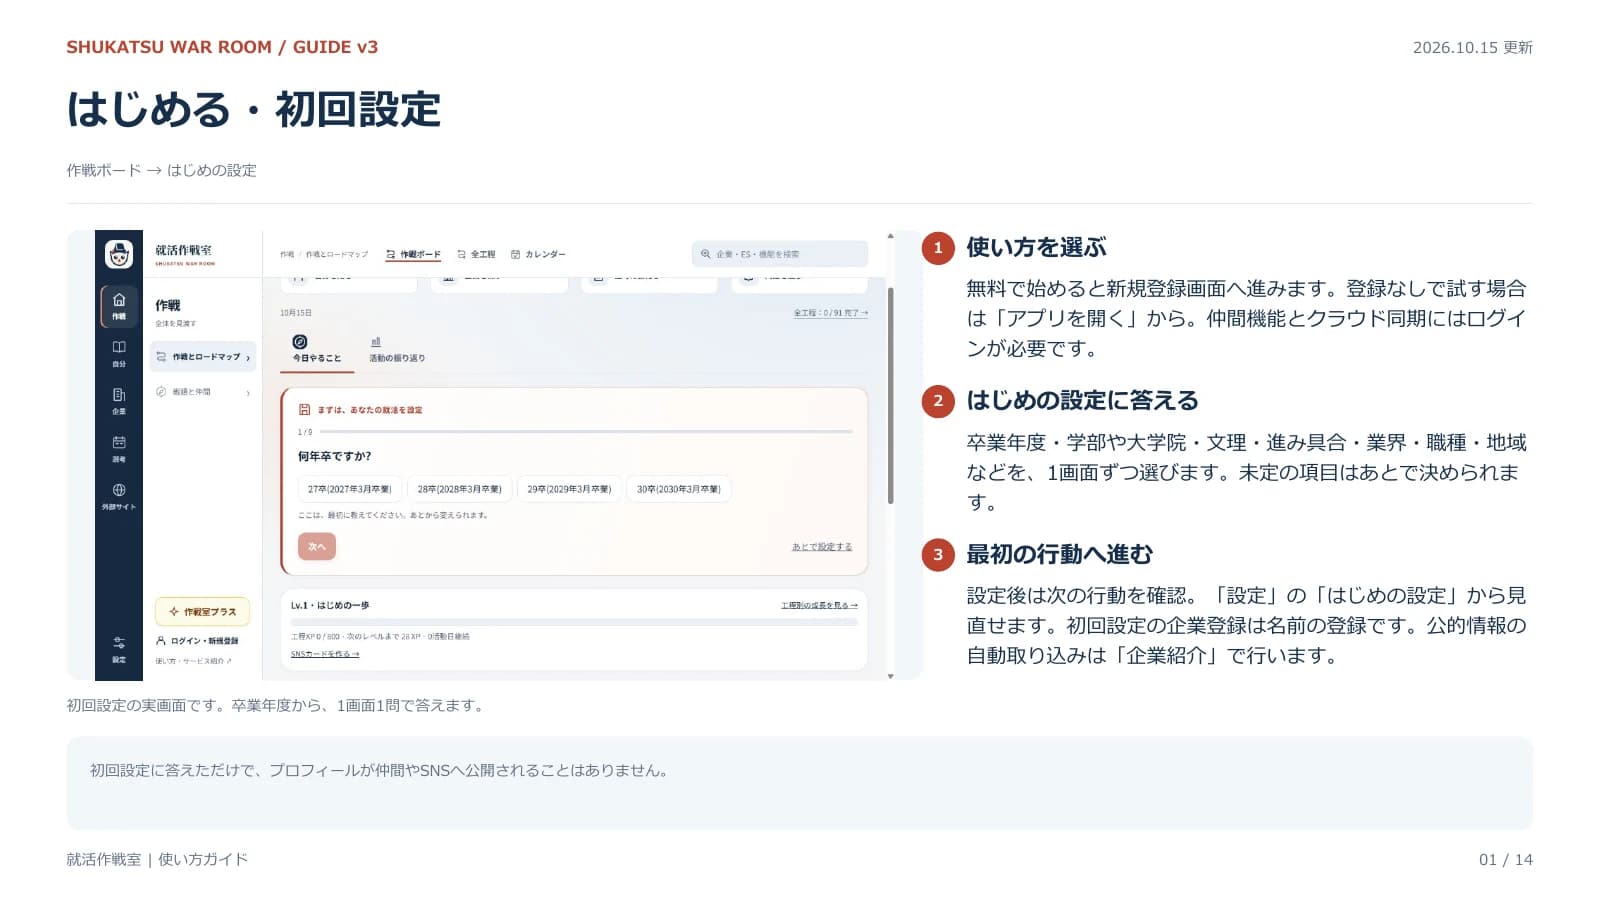Image resolution: width=1600 pixels, height=900 pixels.
Task: Click the はじめの設定に答える heading
Action: 1082,400
